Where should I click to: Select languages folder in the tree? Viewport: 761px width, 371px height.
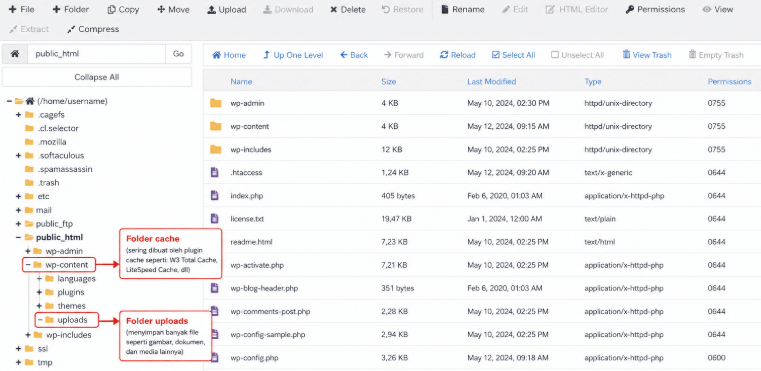coord(76,279)
